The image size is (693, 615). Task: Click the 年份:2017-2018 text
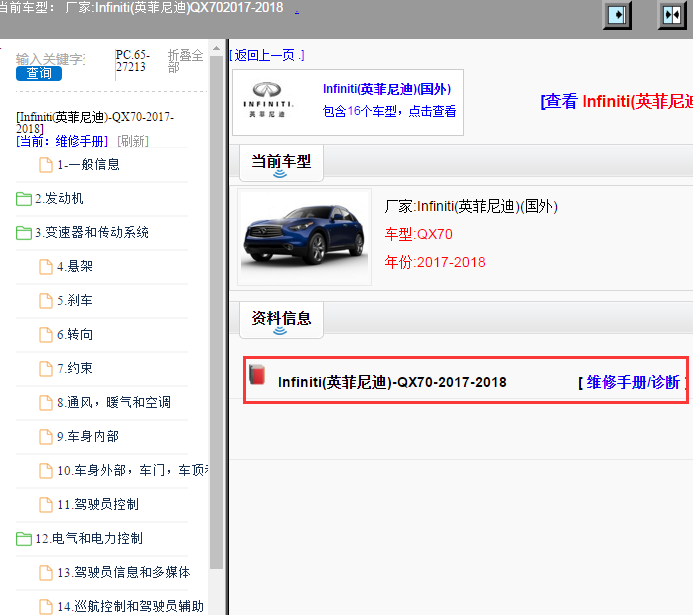(435, 262)
